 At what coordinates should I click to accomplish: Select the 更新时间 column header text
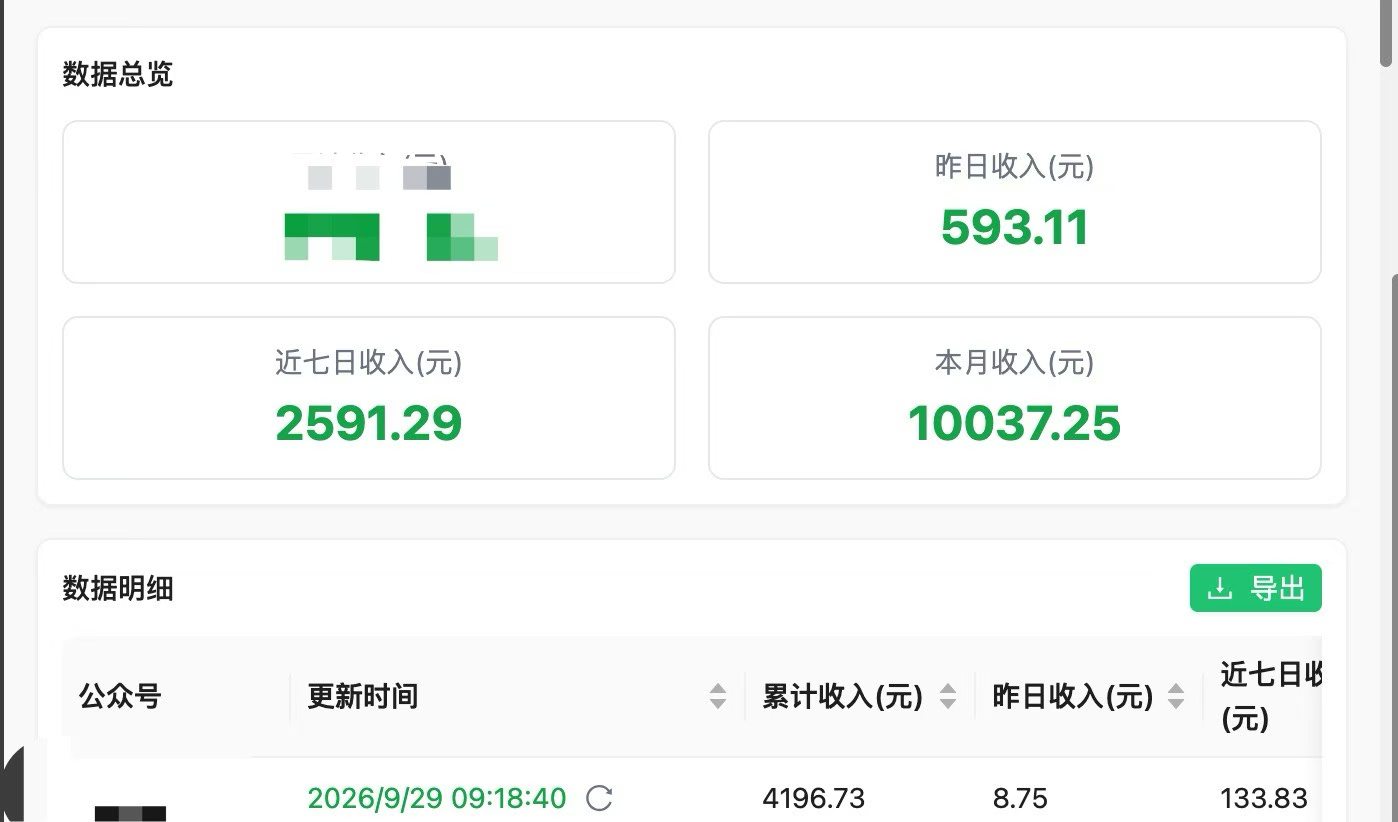pos(362,696)
